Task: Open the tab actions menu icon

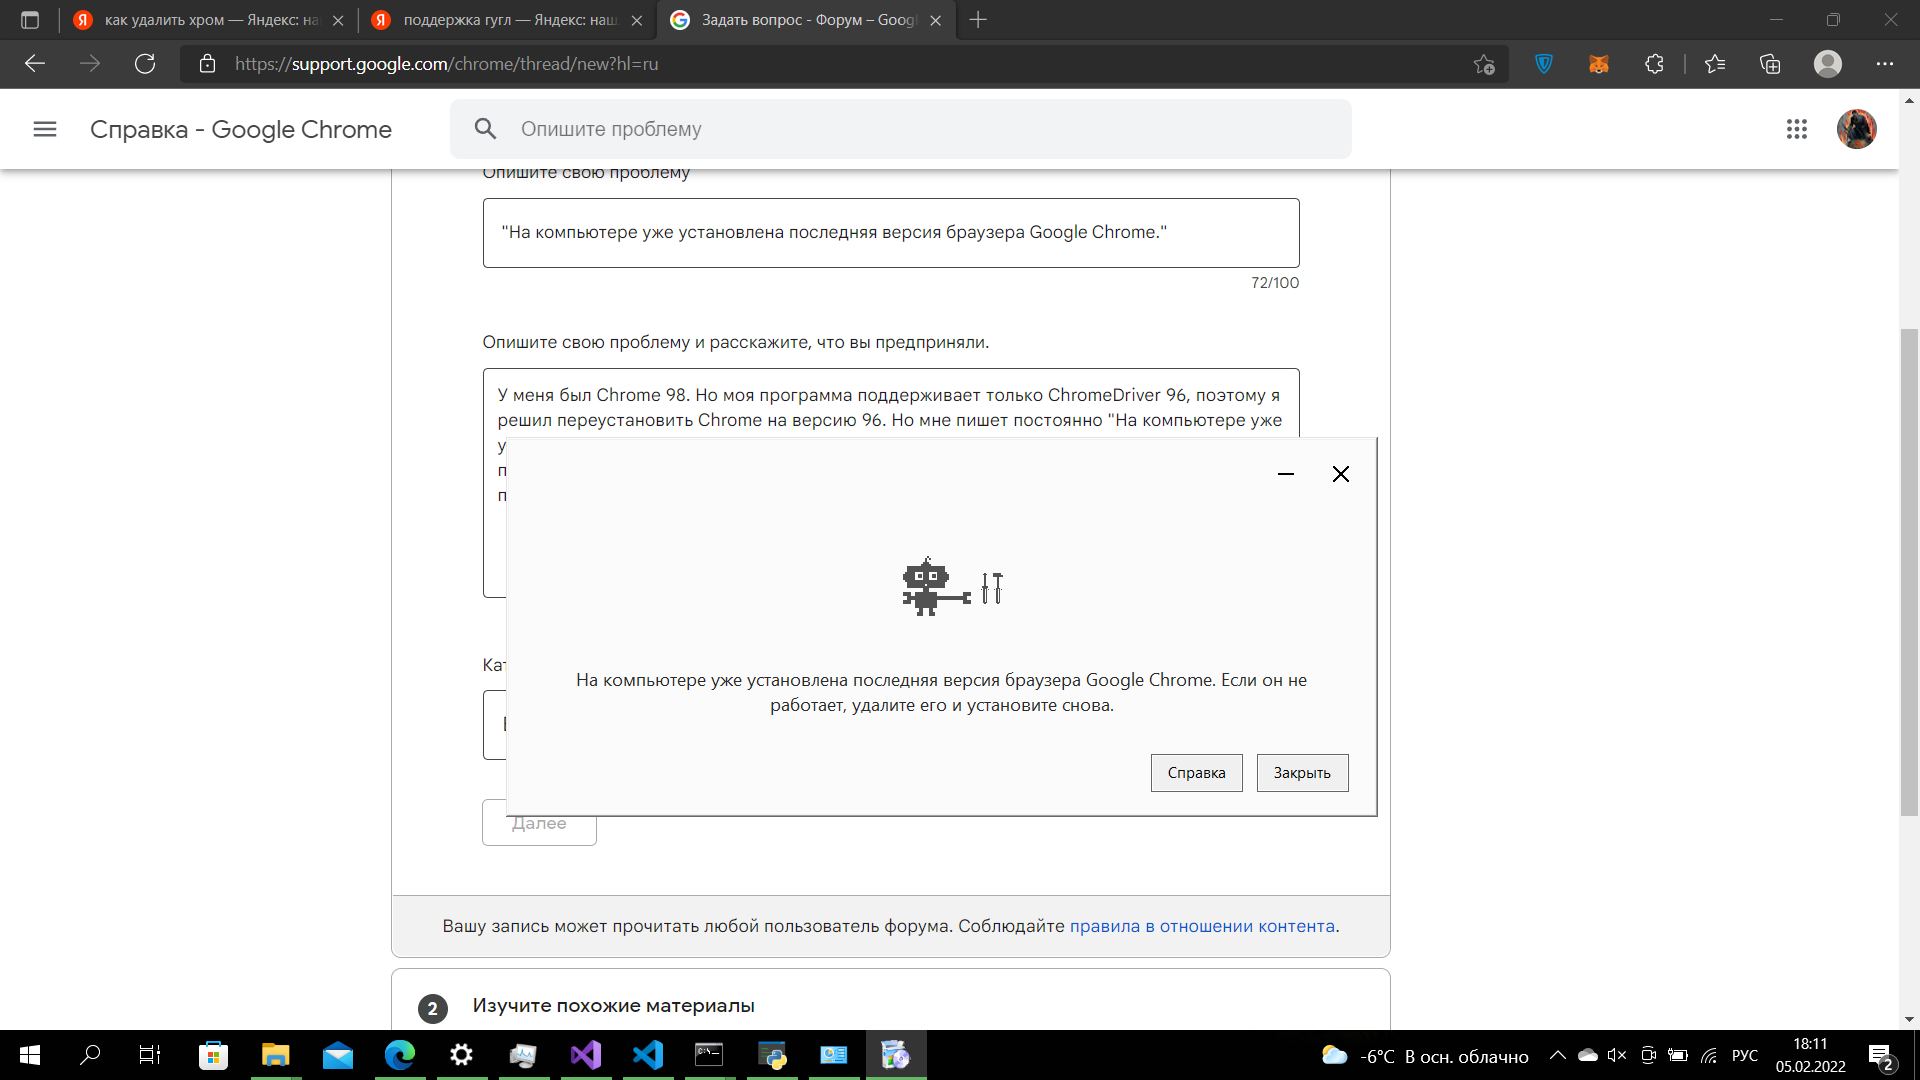Action: coord(30,20)
